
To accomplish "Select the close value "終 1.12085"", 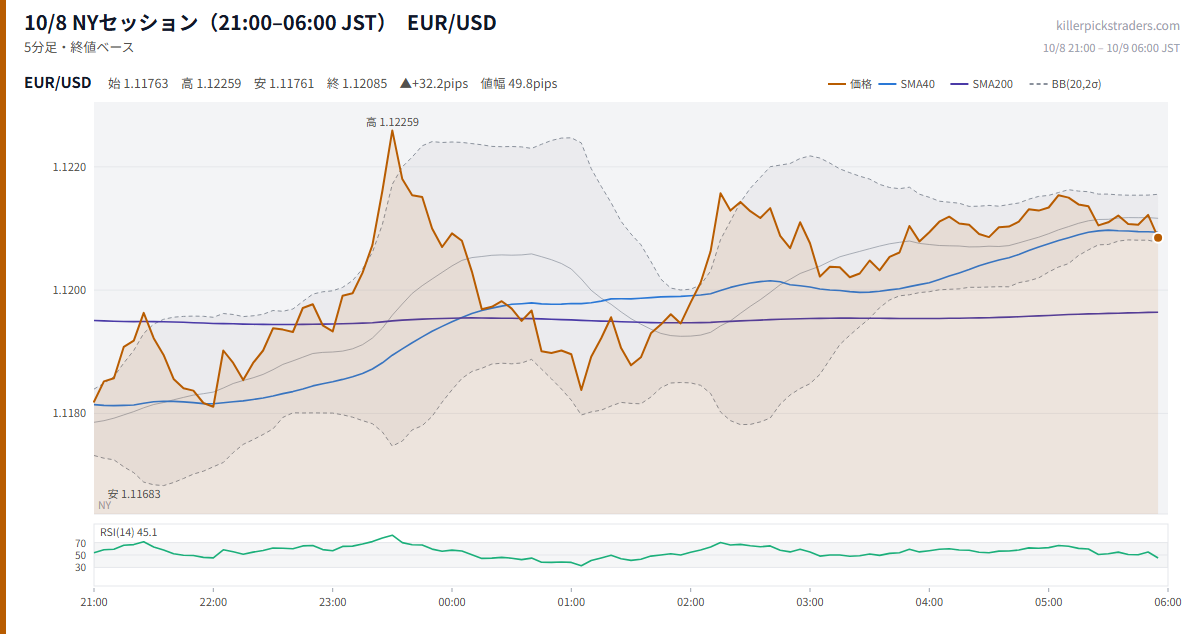I will [357, 84].
